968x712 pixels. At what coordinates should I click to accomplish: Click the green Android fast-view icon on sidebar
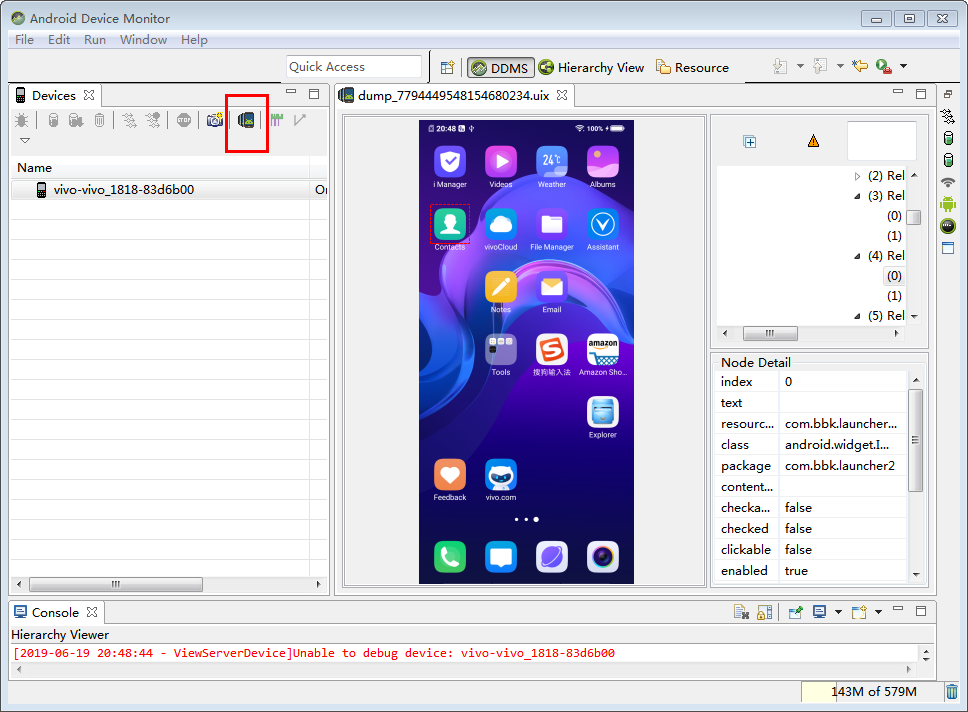[947, 205]
